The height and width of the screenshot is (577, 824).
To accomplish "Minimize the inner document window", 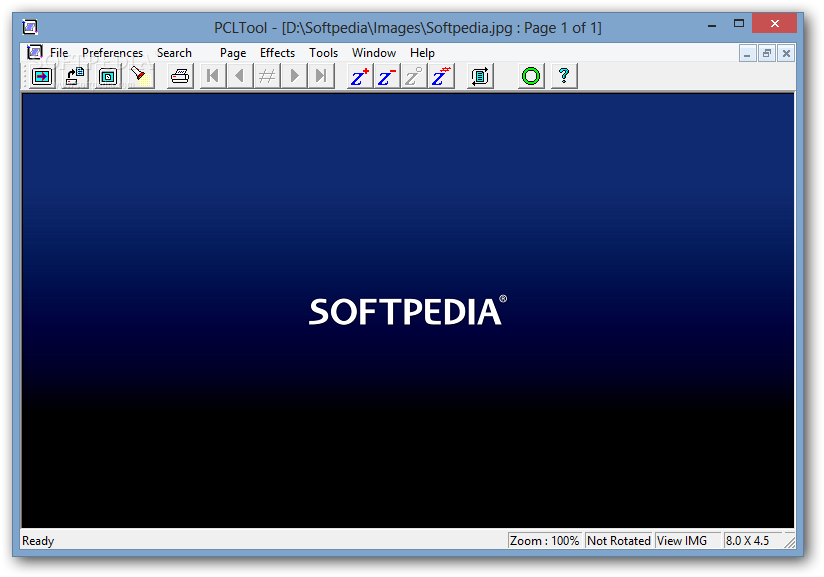I will click(747, 53).
